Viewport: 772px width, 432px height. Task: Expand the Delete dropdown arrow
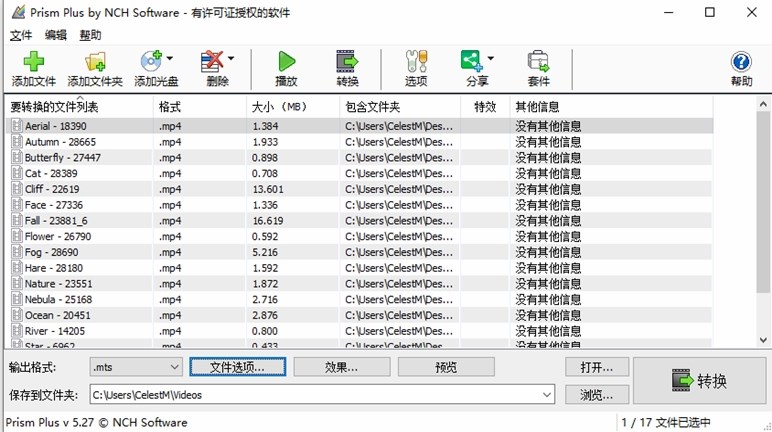point(231,58)
